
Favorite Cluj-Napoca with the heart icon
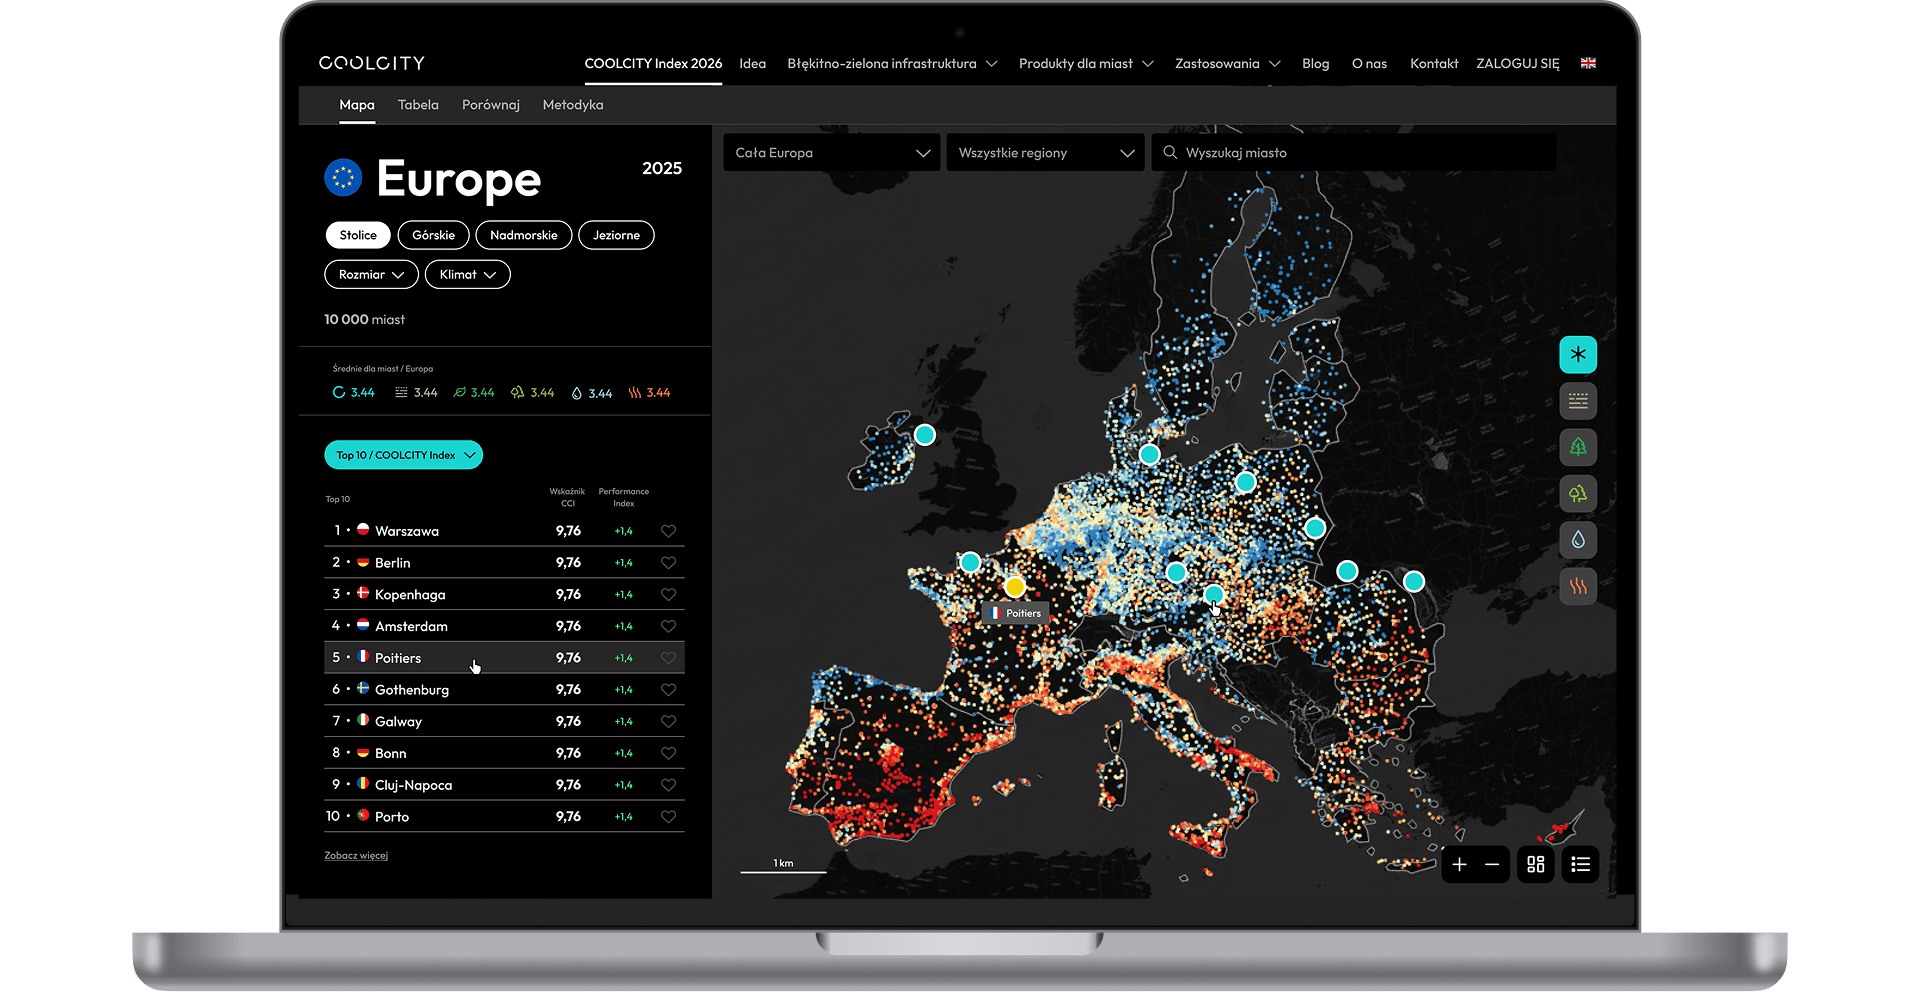(x=669, y=785)
